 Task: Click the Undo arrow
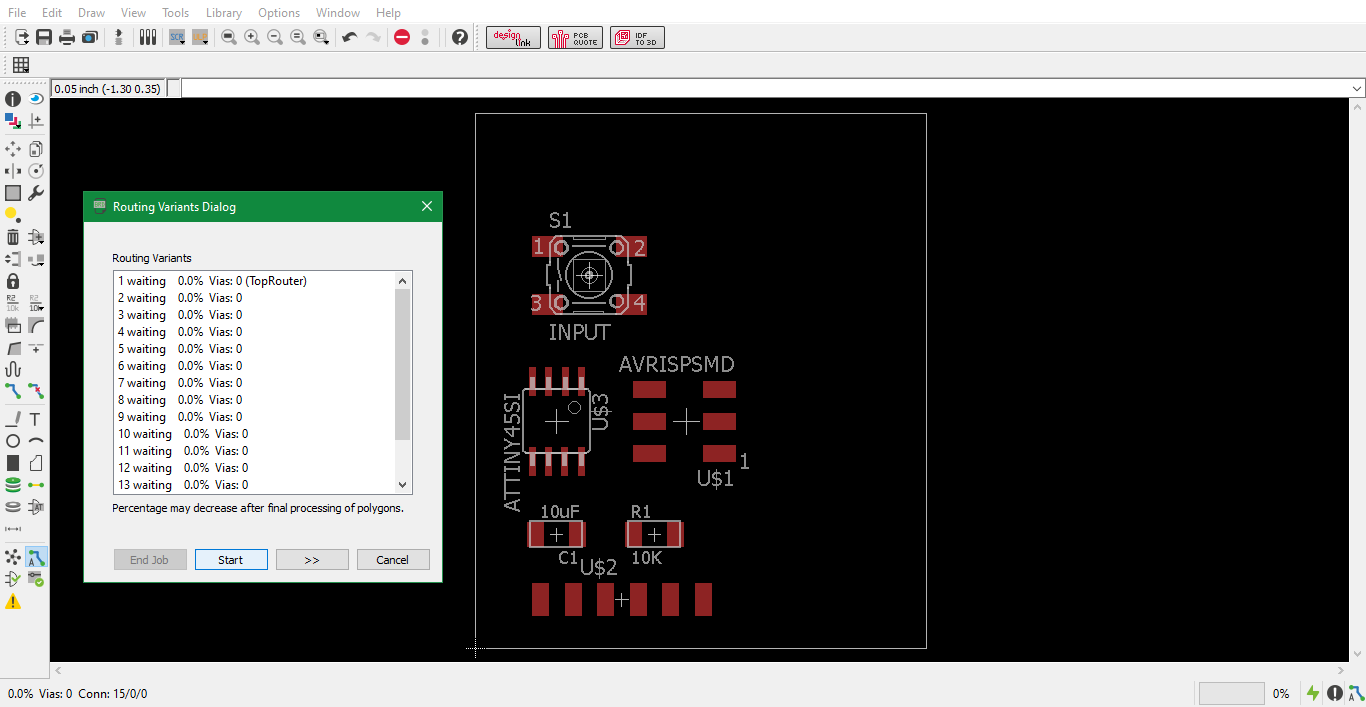click(349, 37)
